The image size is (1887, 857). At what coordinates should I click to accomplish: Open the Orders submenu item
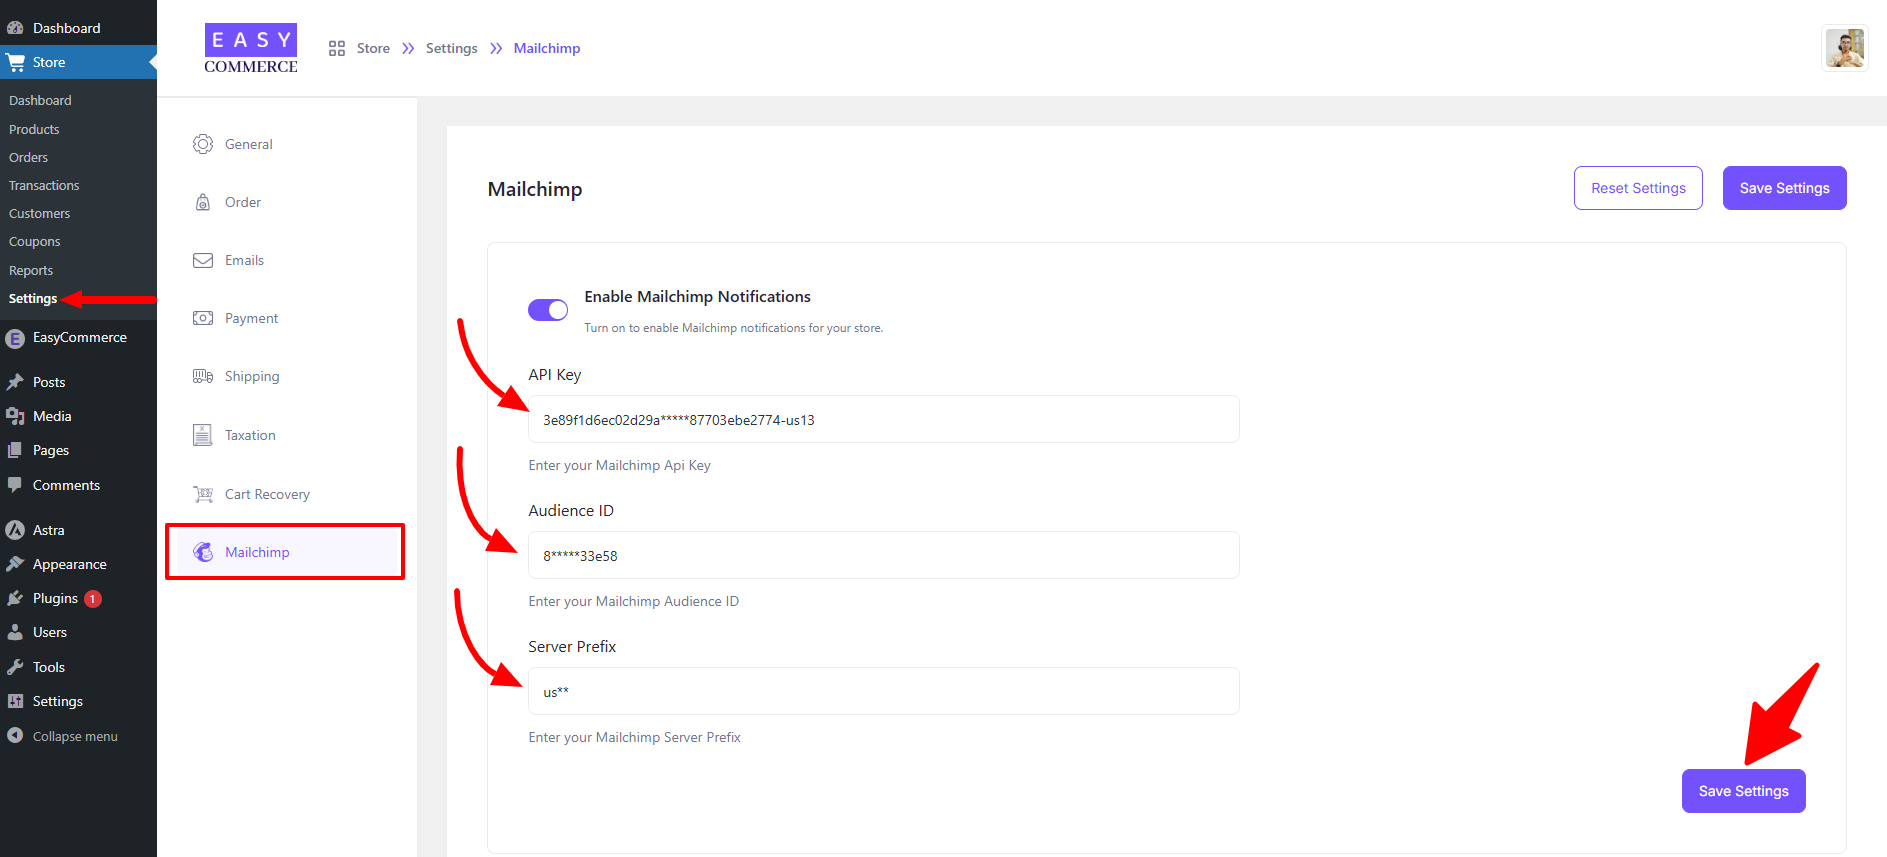[x=28, y=157]
